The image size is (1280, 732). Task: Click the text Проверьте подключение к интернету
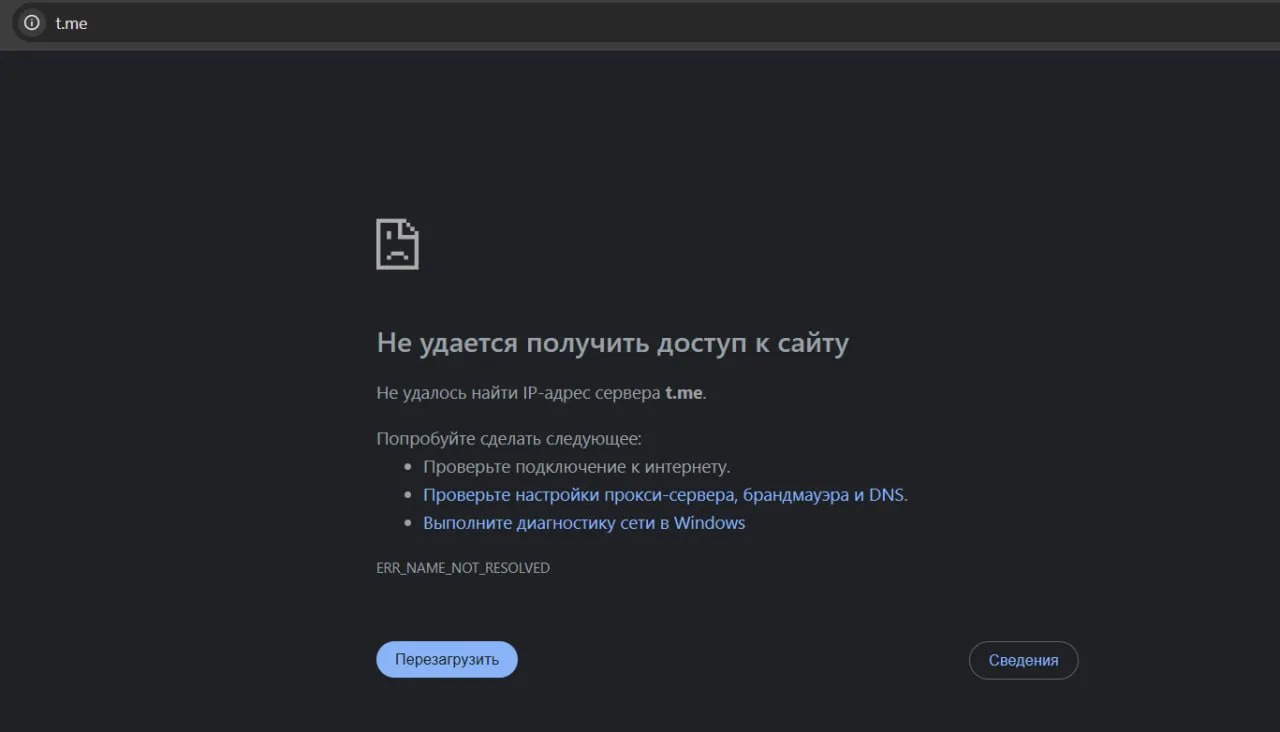[577, 467]
